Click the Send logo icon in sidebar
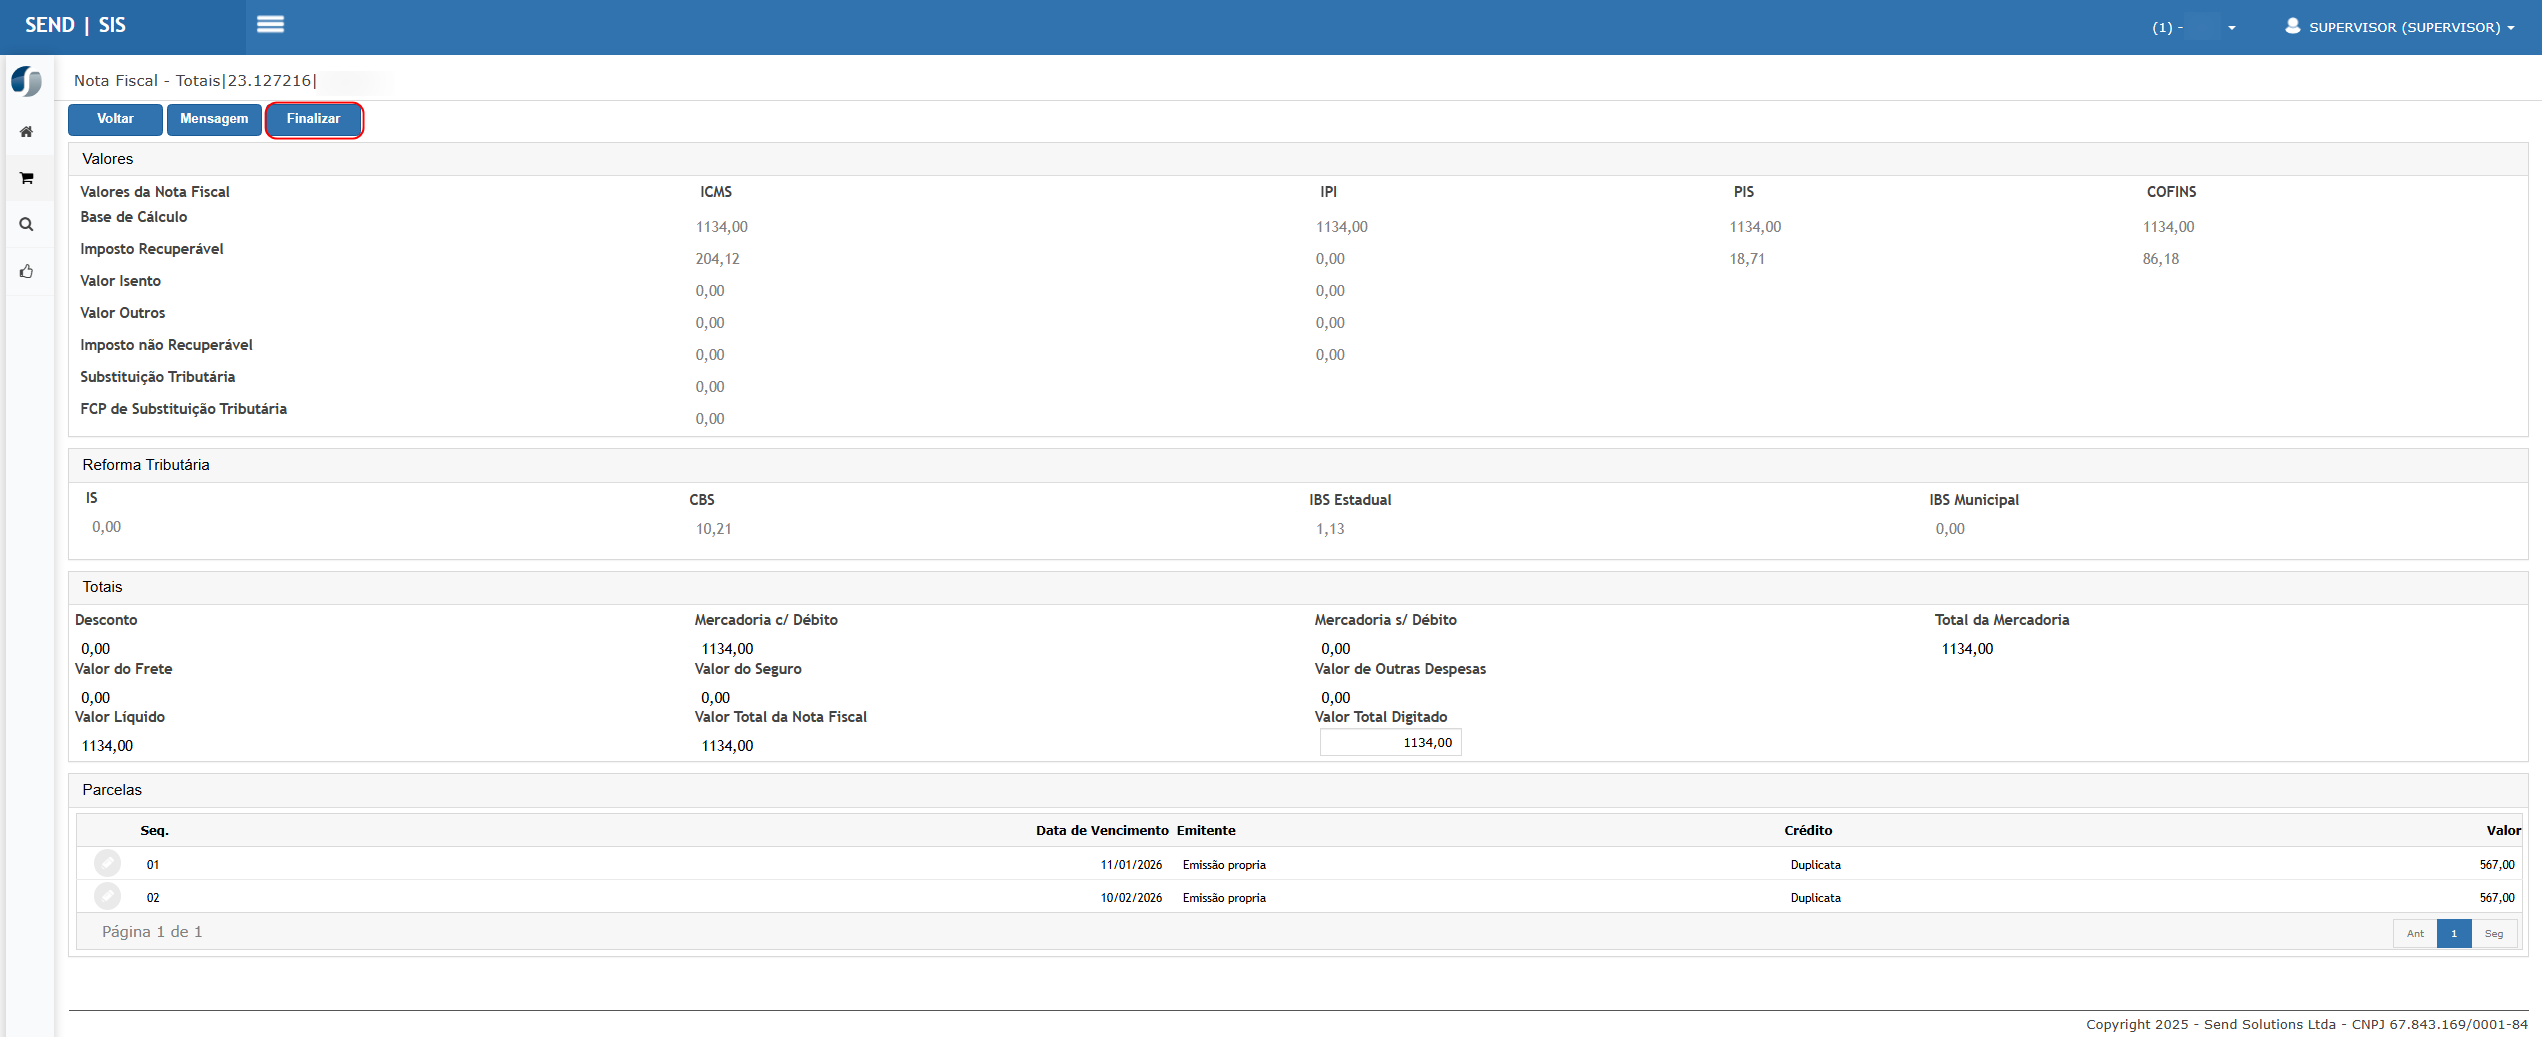The height and width of the screenshot is (1037, 2542). (x=27, y=81)
